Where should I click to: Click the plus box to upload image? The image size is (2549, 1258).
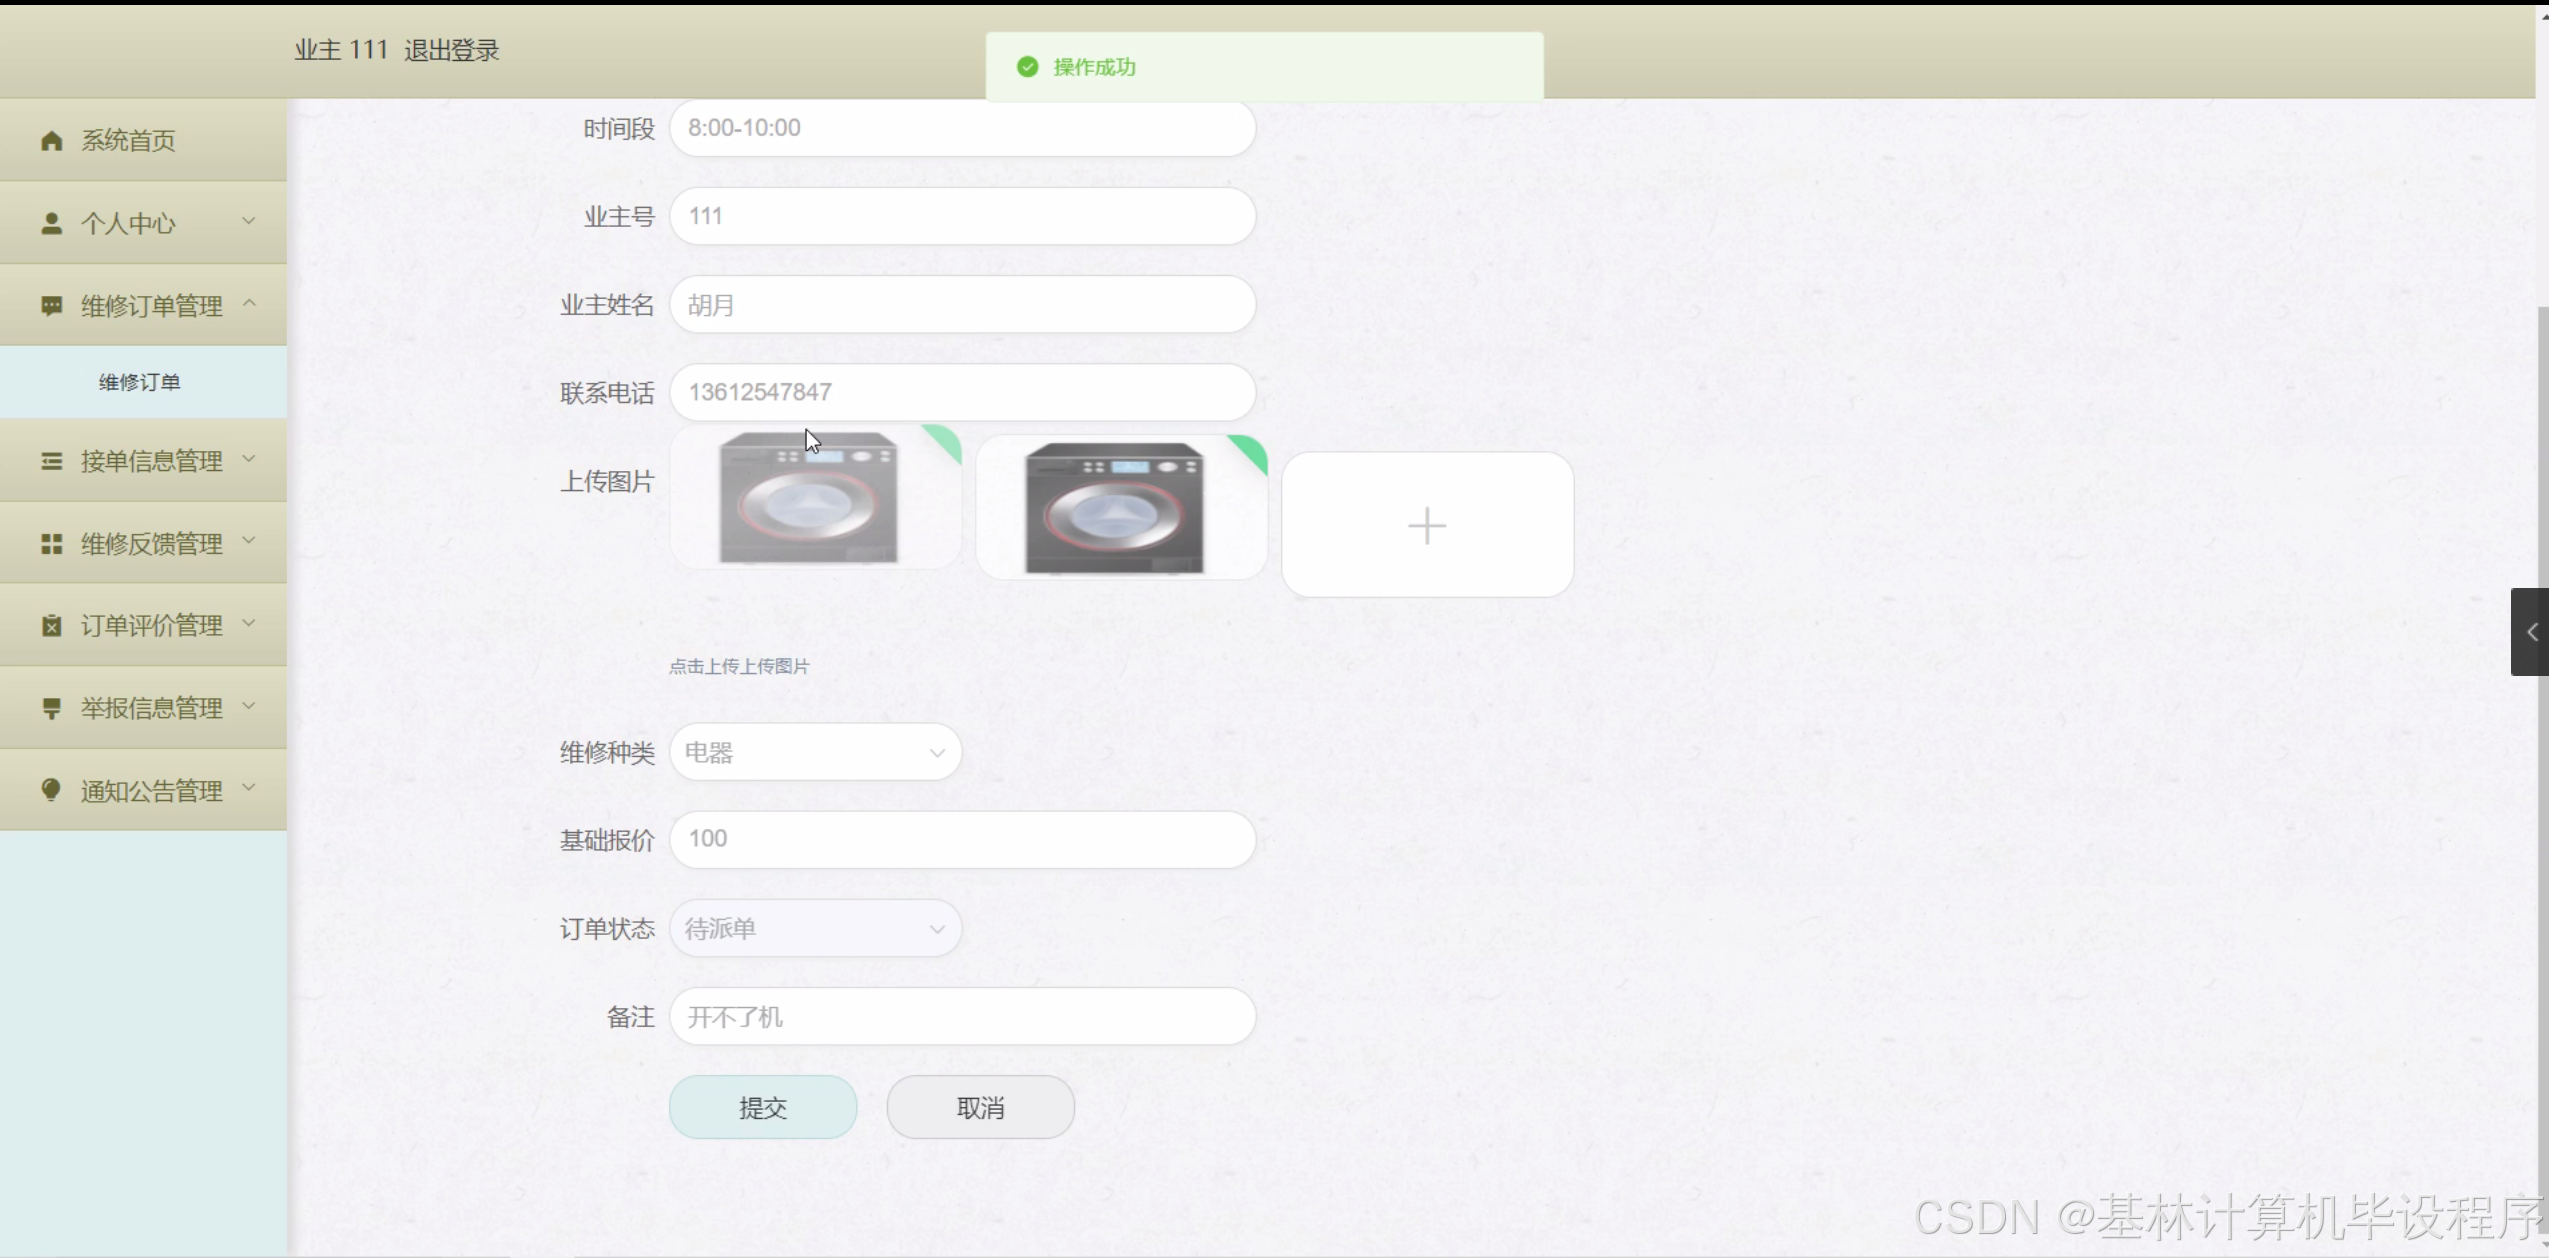[x=1427, y=525]
